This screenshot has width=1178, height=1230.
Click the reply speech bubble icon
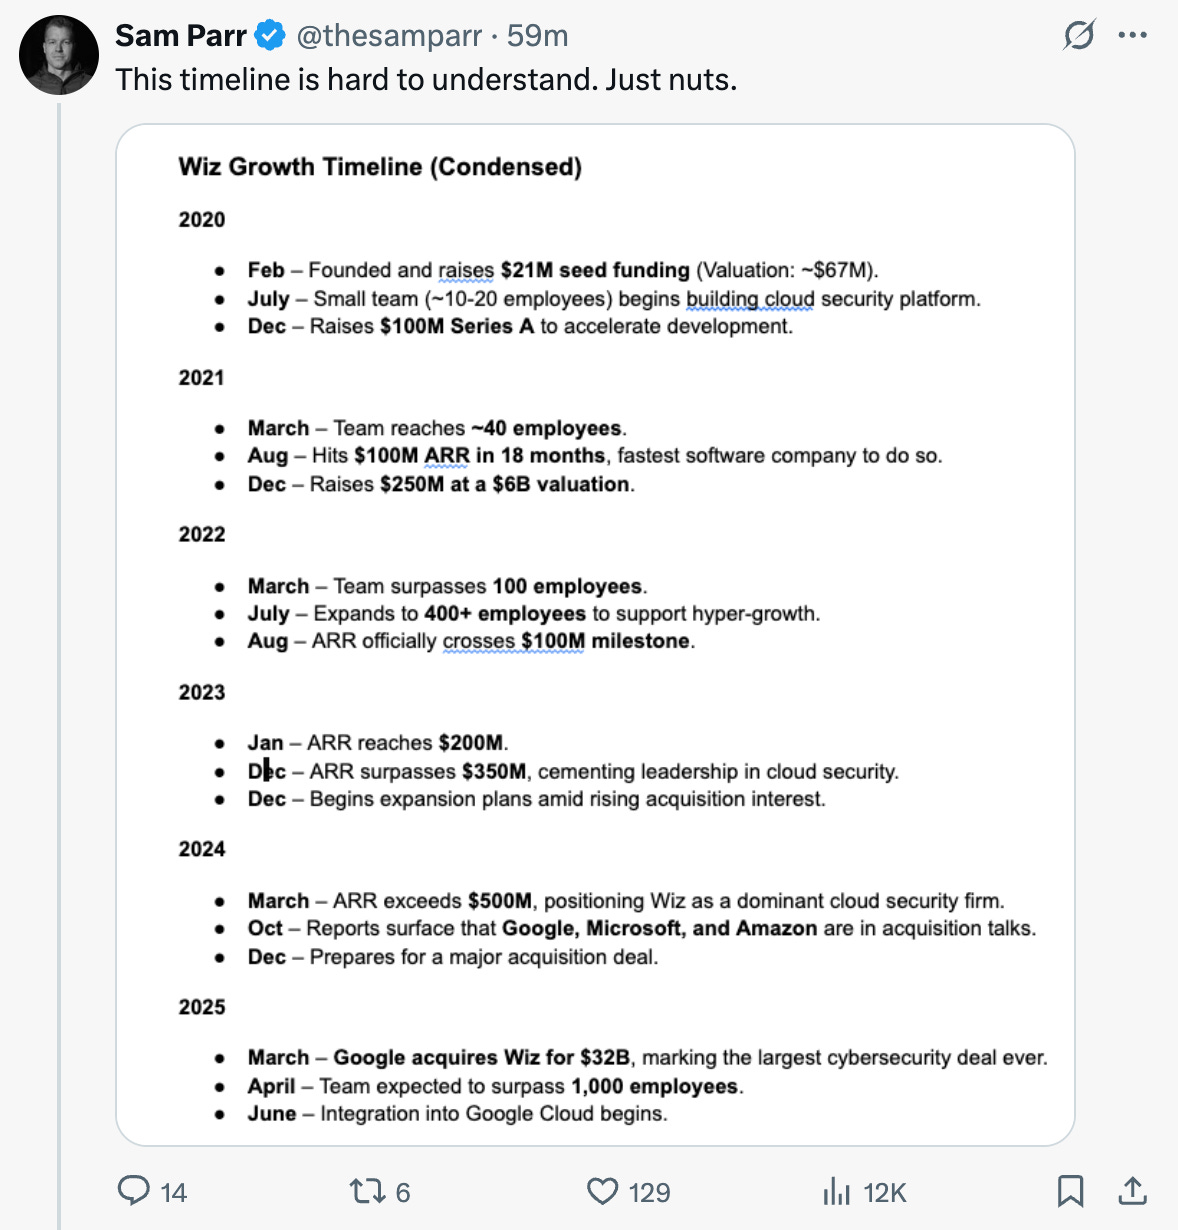tap(133, 1190)
